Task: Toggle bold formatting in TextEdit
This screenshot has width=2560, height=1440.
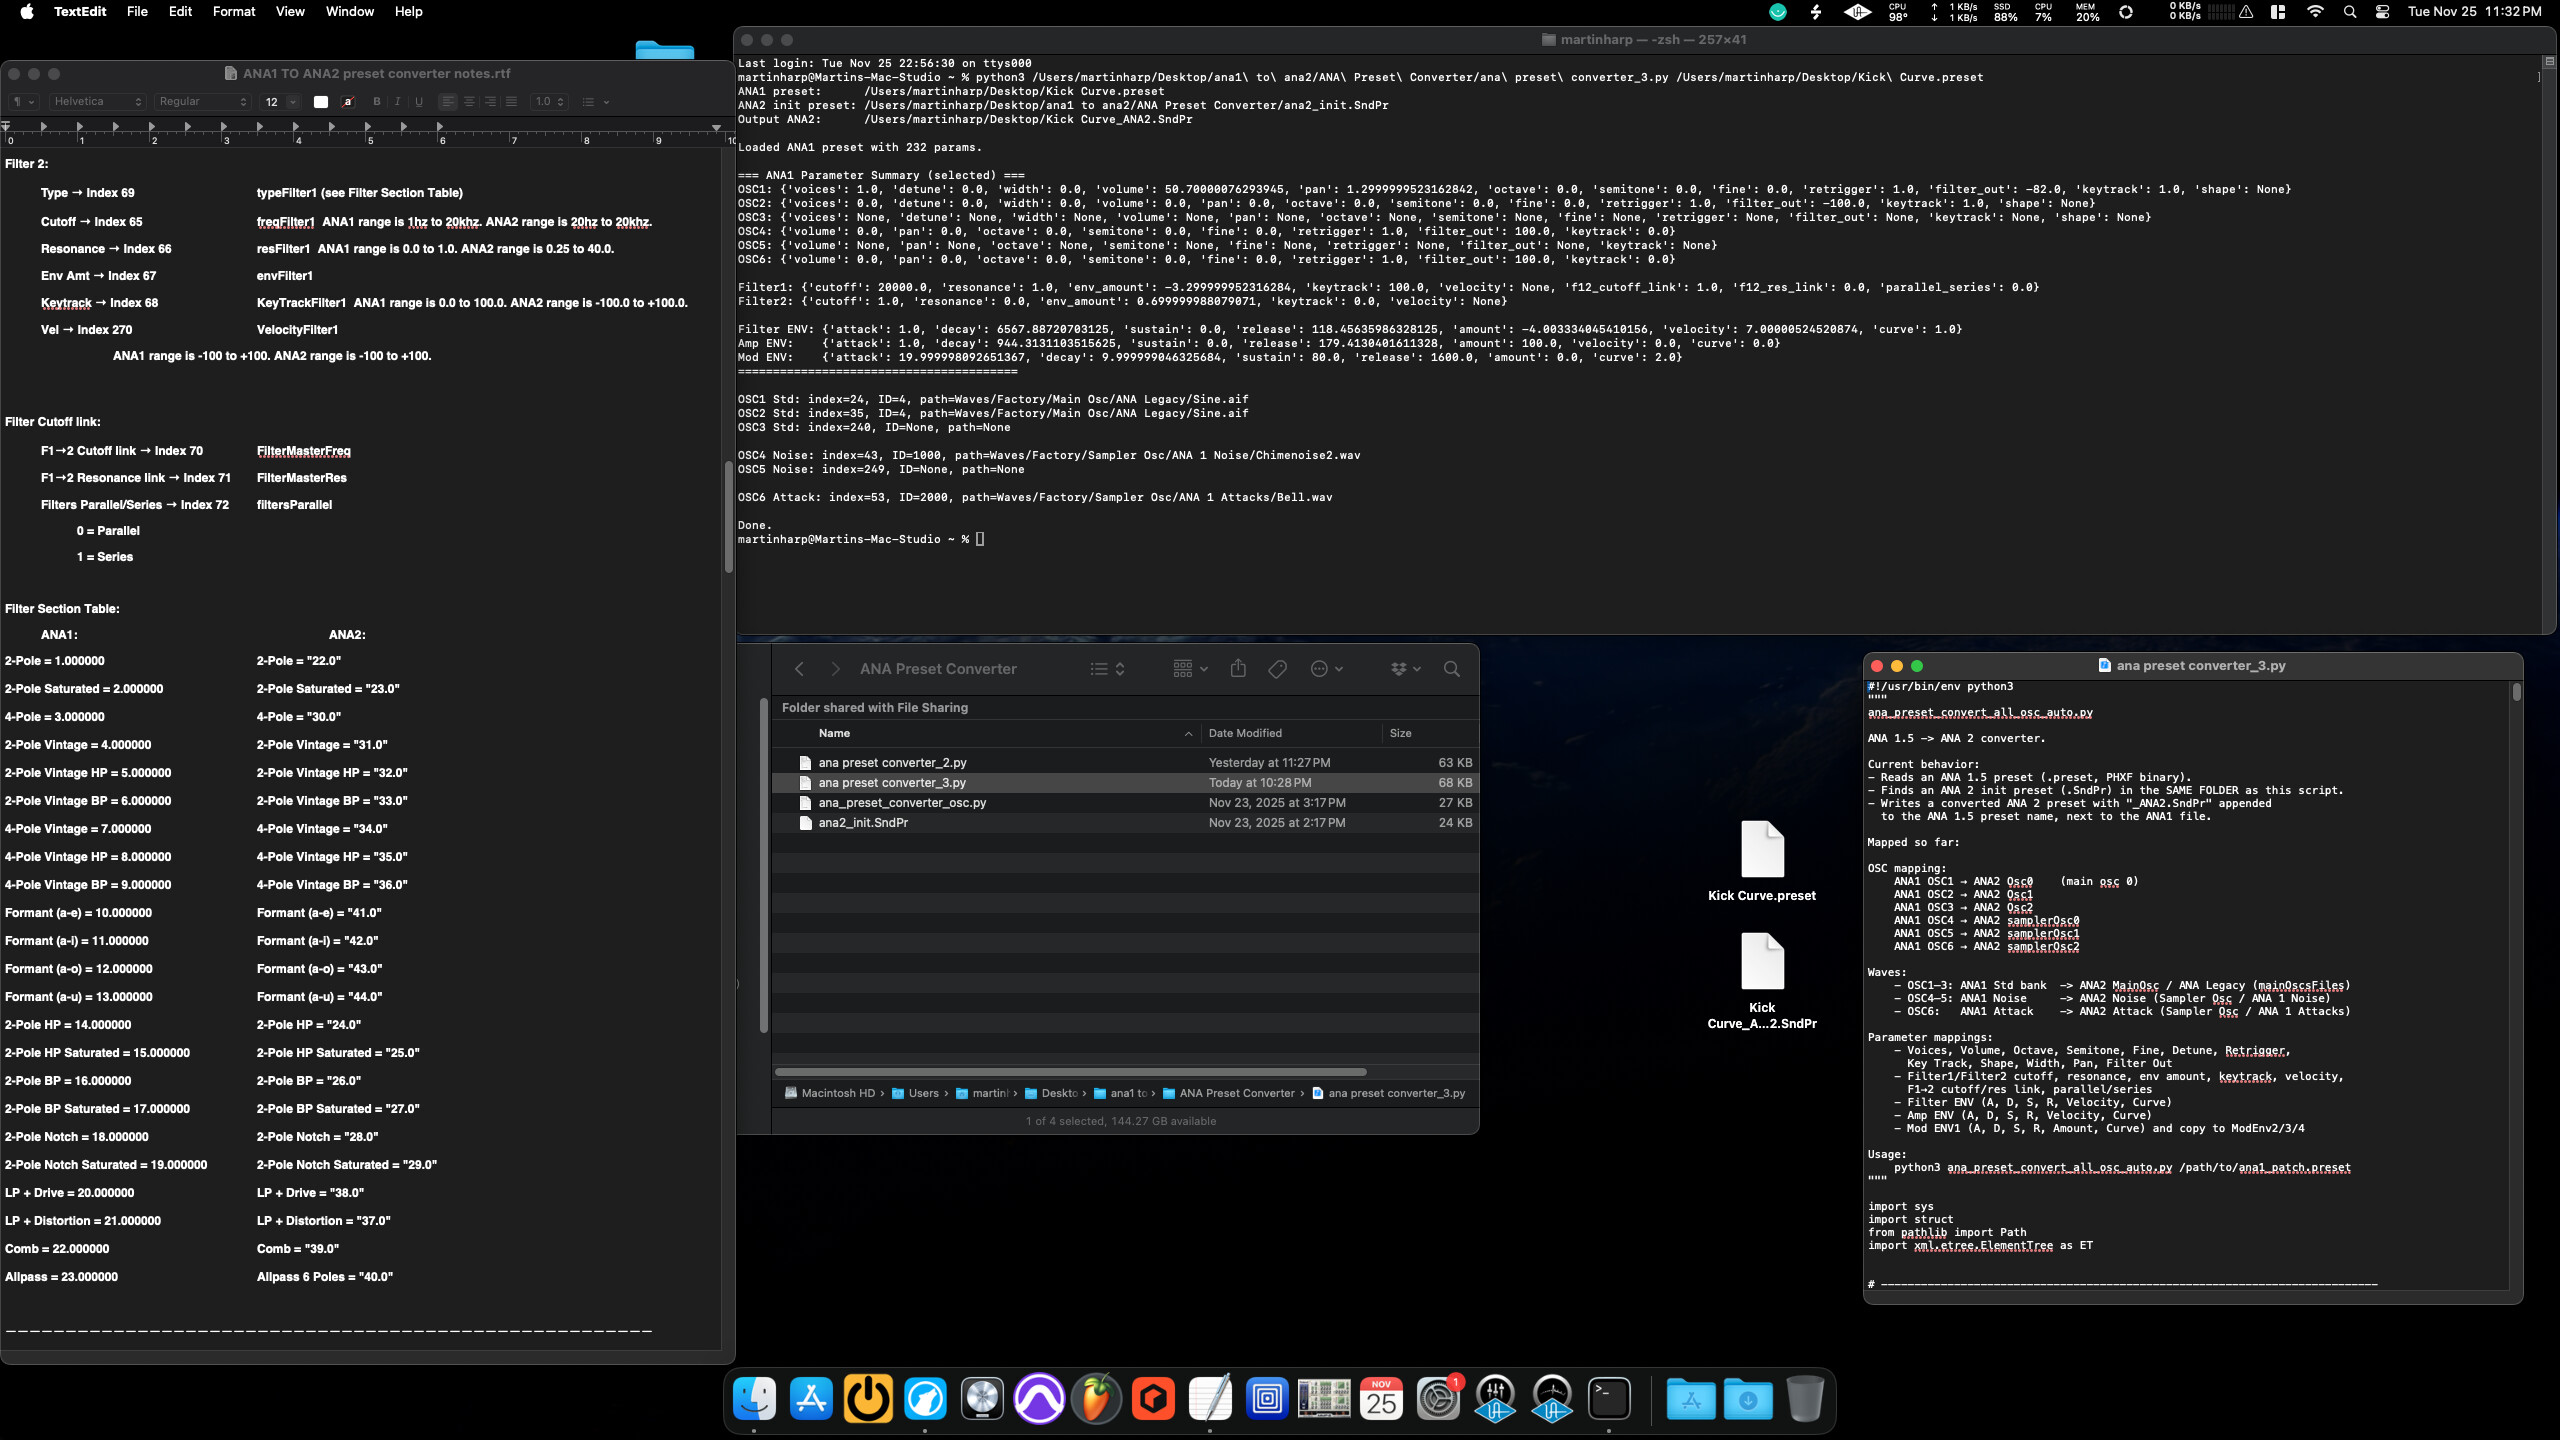Action: 377,102
